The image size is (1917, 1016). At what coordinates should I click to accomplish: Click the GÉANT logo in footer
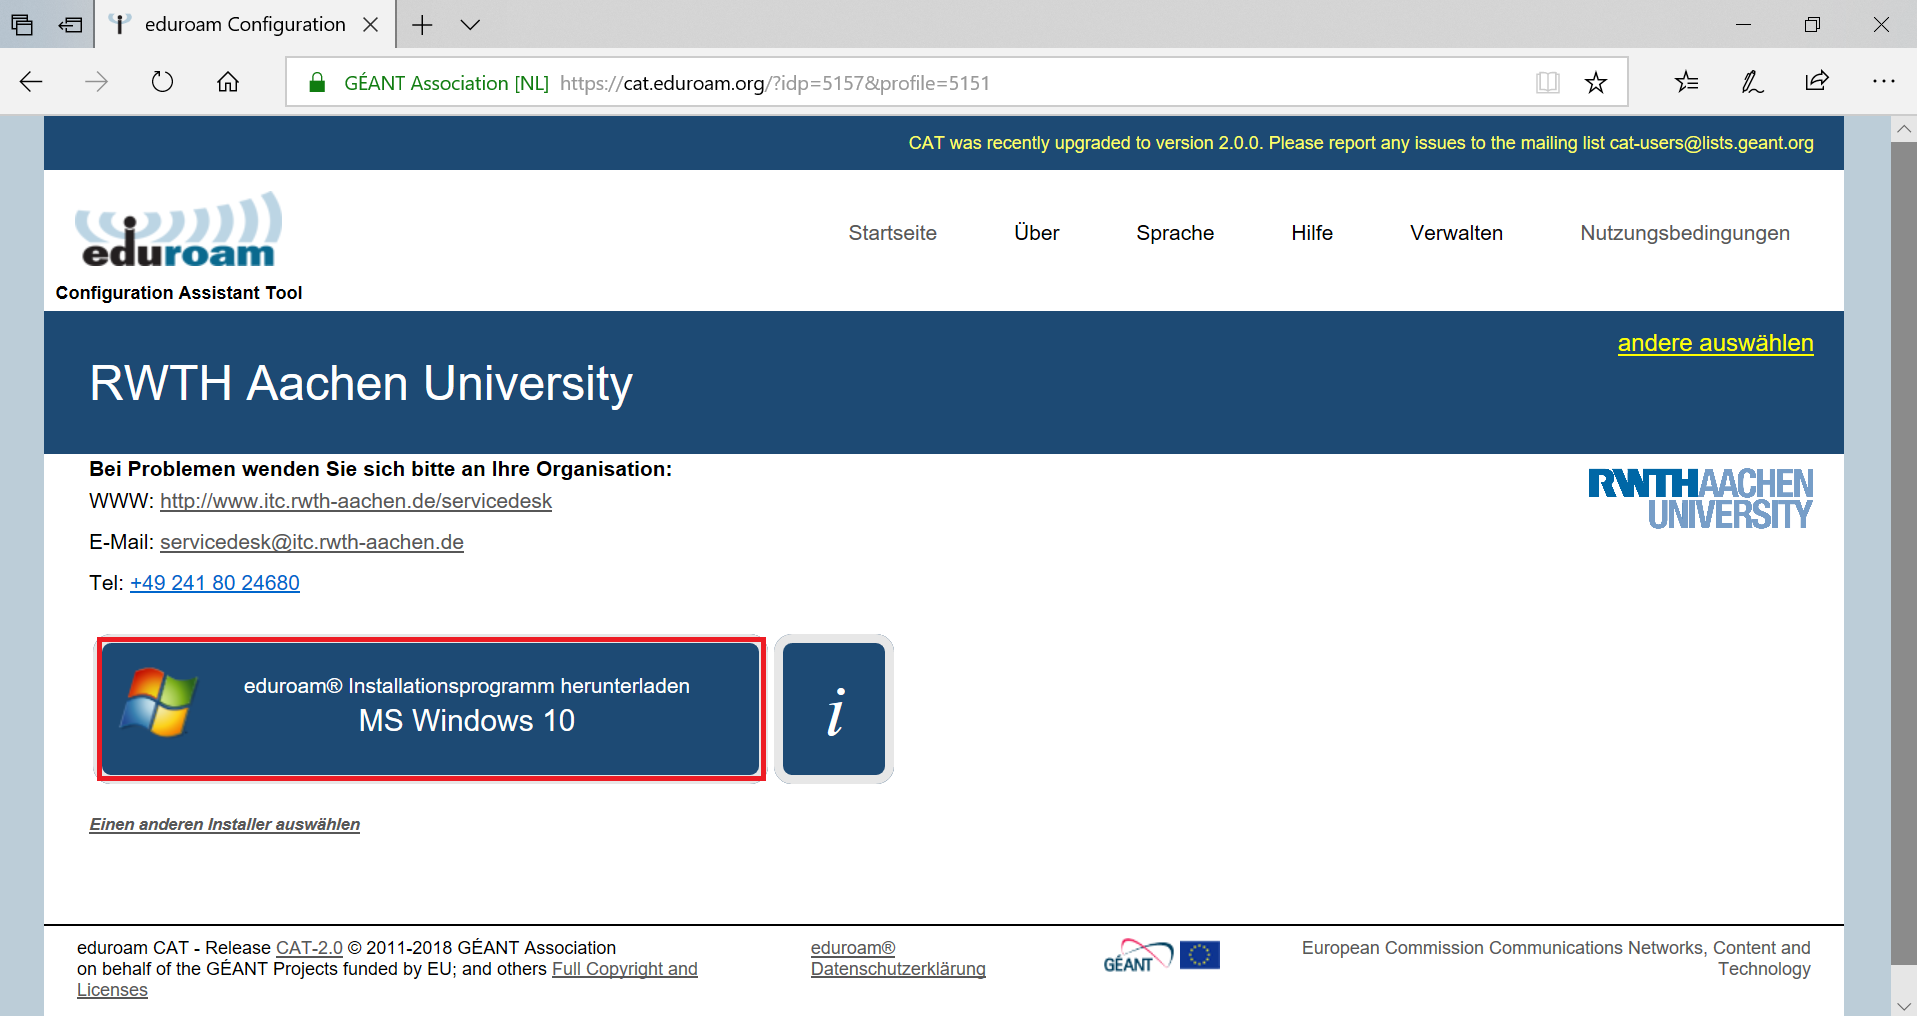point(1138,956)
